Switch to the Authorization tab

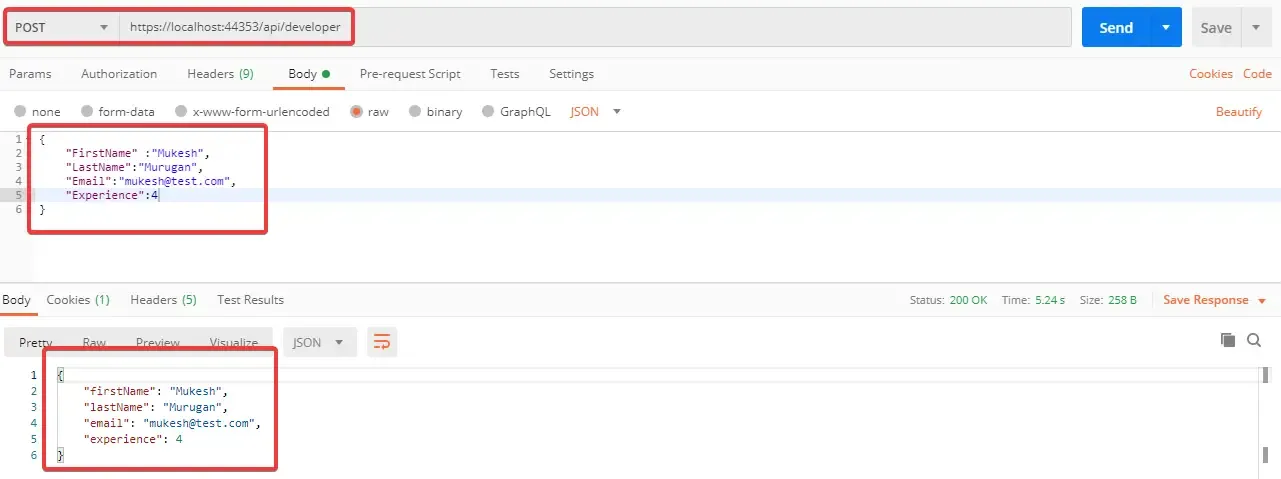119,74
